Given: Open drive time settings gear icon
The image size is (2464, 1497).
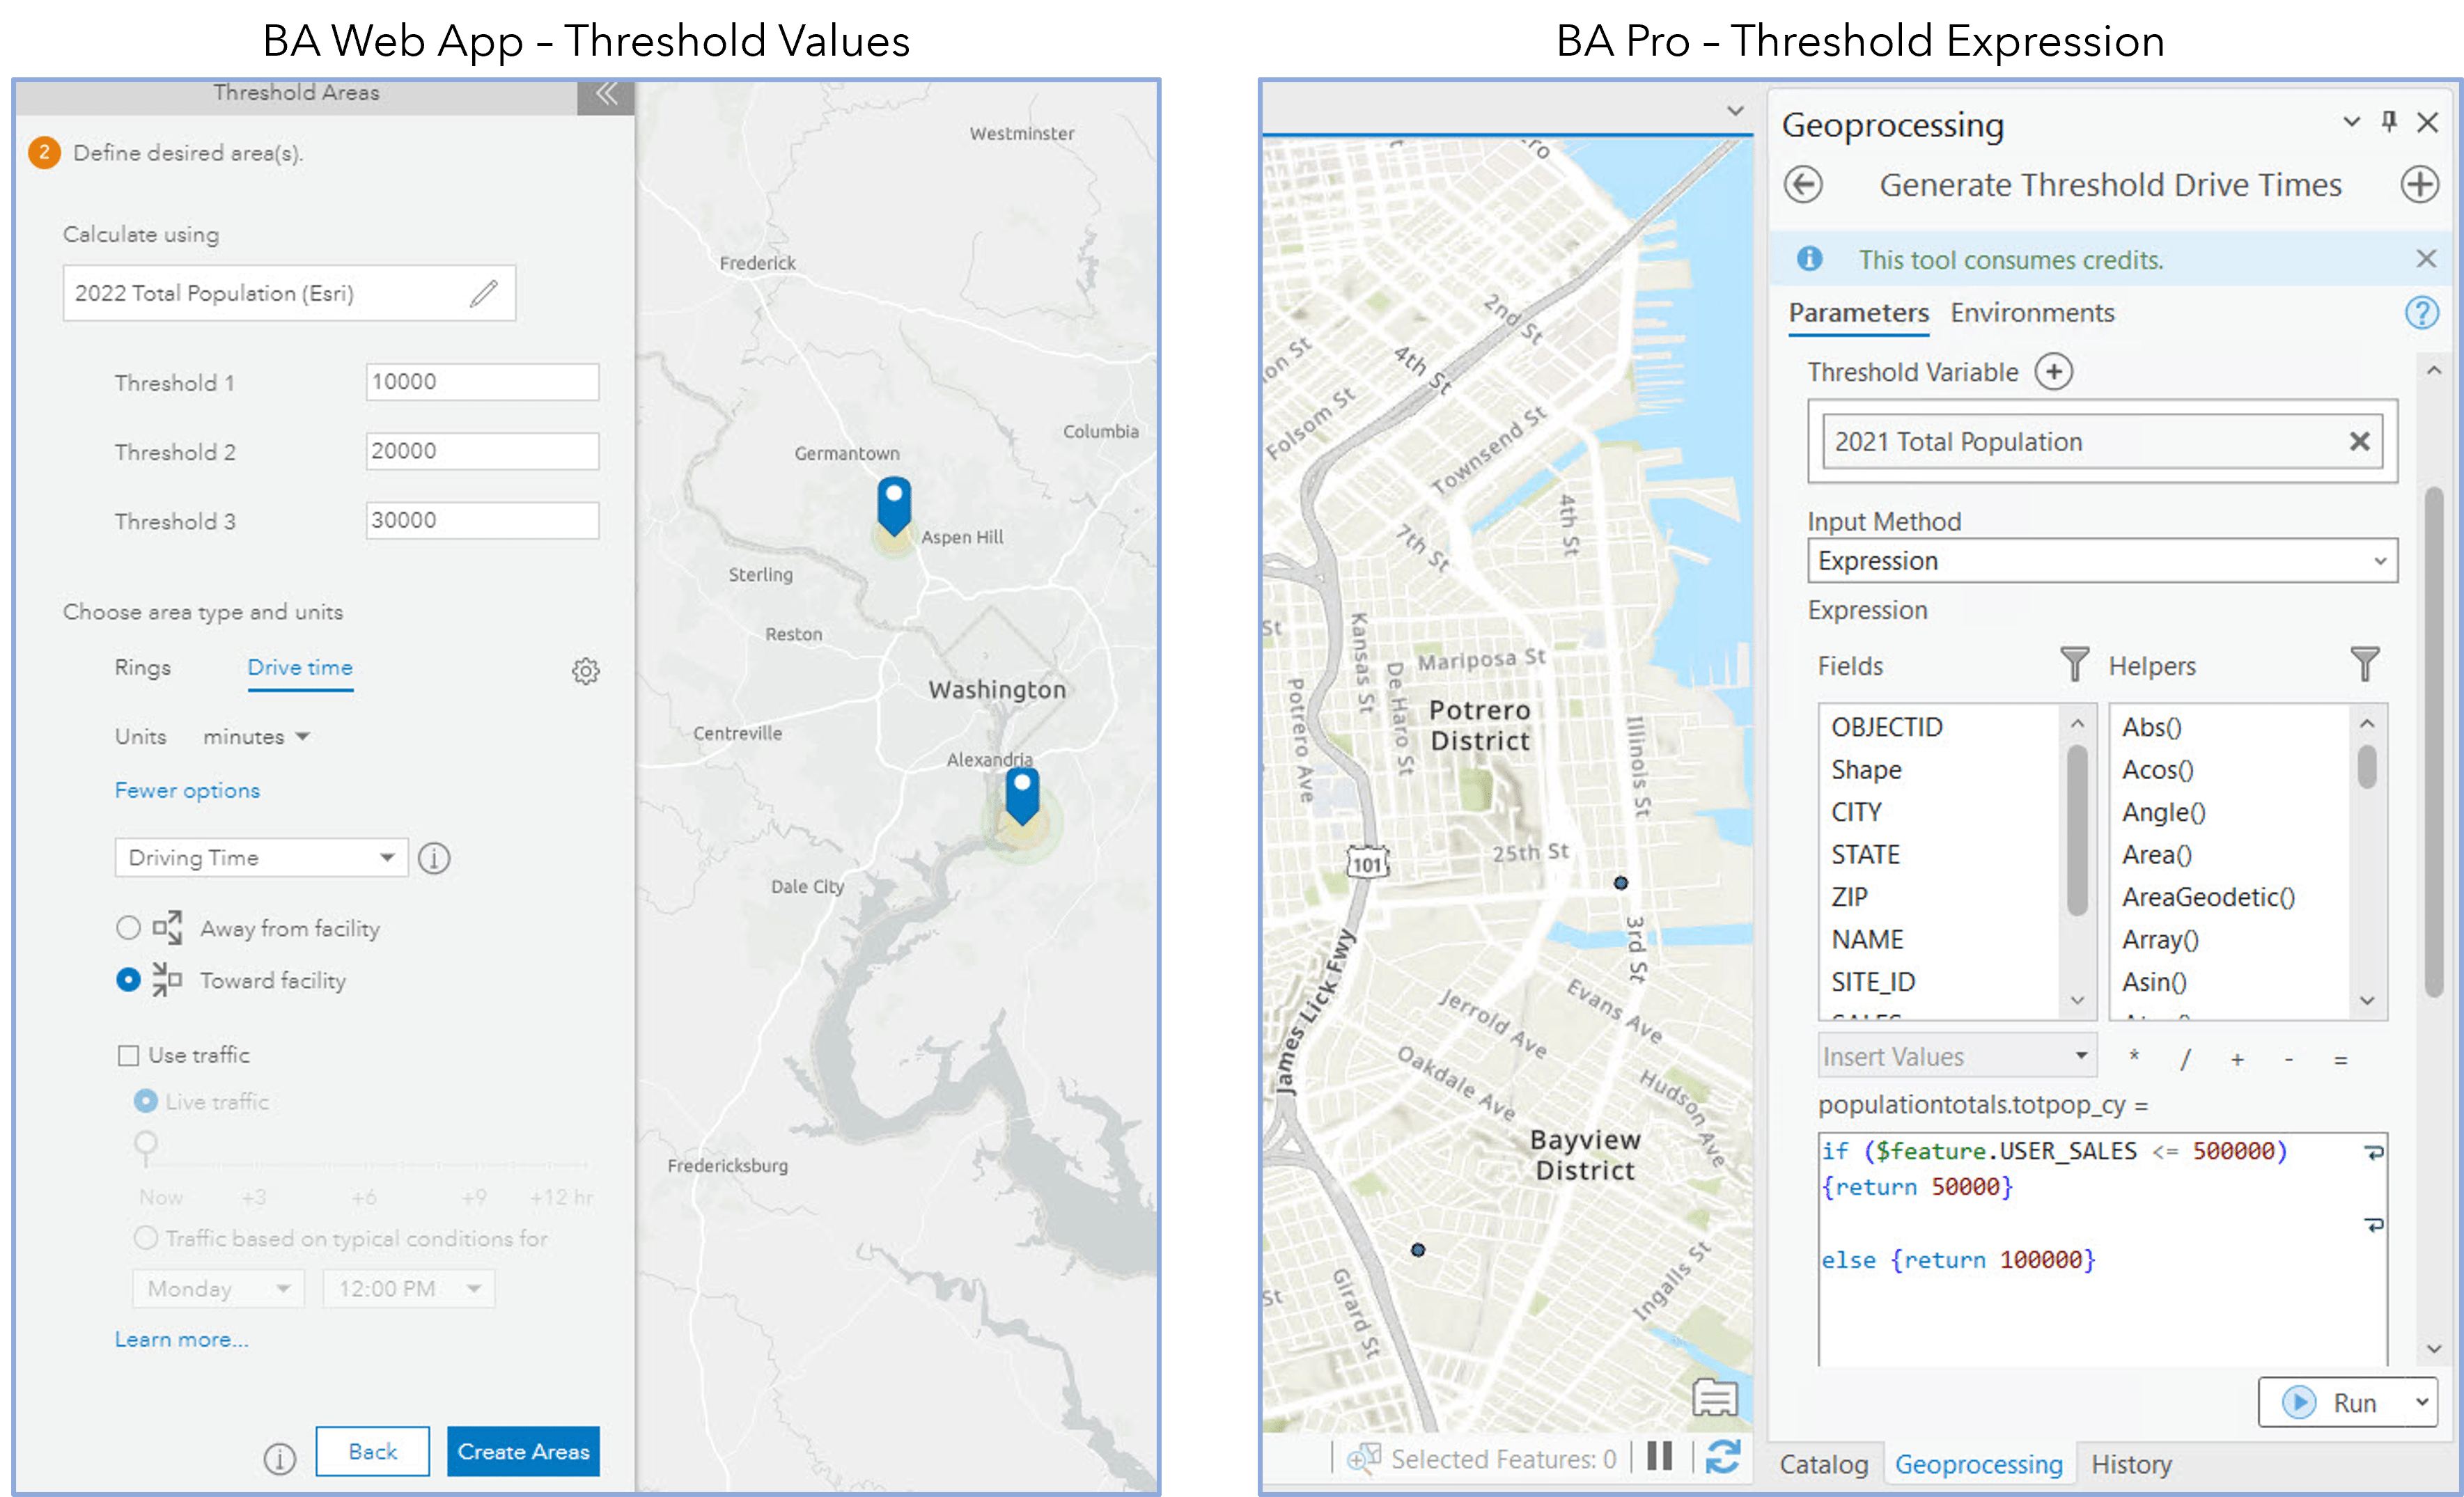Looking at the screenshot, I should point(585,671).
